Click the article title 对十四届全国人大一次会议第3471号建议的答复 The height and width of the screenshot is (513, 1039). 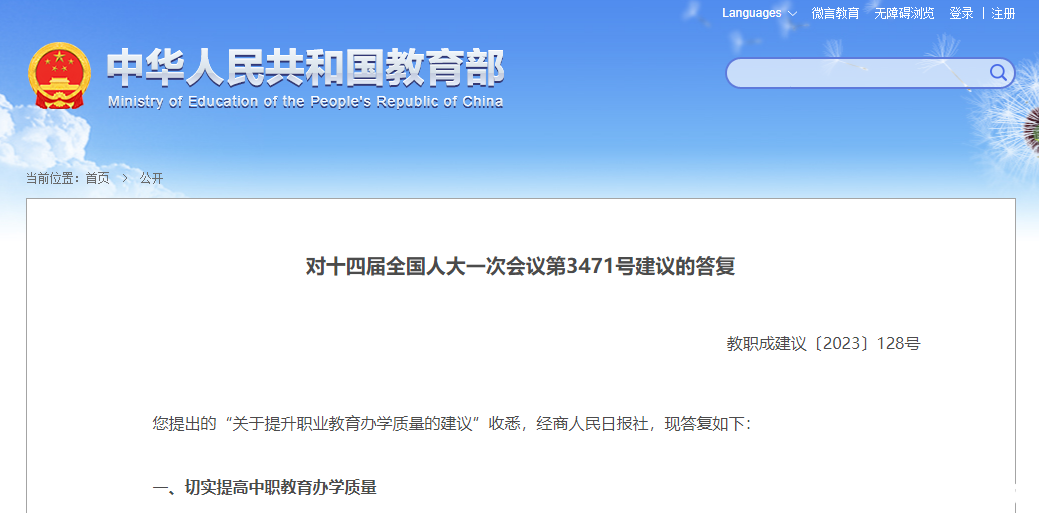(520, 266)
